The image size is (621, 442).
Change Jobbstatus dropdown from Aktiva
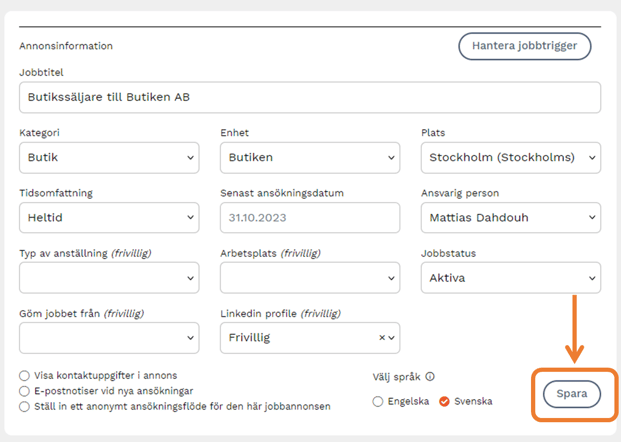coord(510,277)
